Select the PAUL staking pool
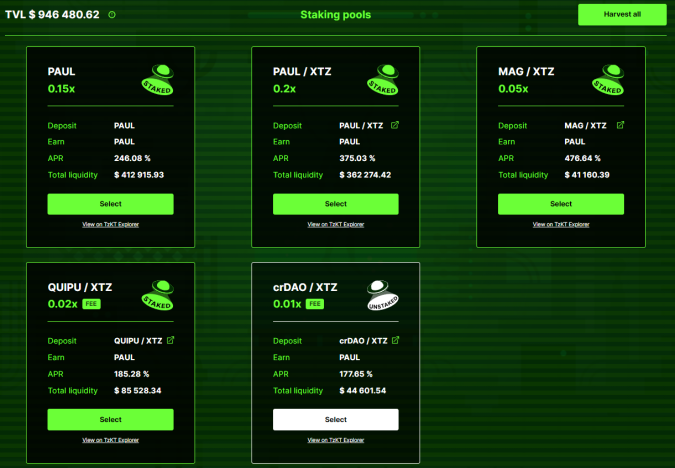This screenshot has width=675, height=468. click(x=111, y=204)
